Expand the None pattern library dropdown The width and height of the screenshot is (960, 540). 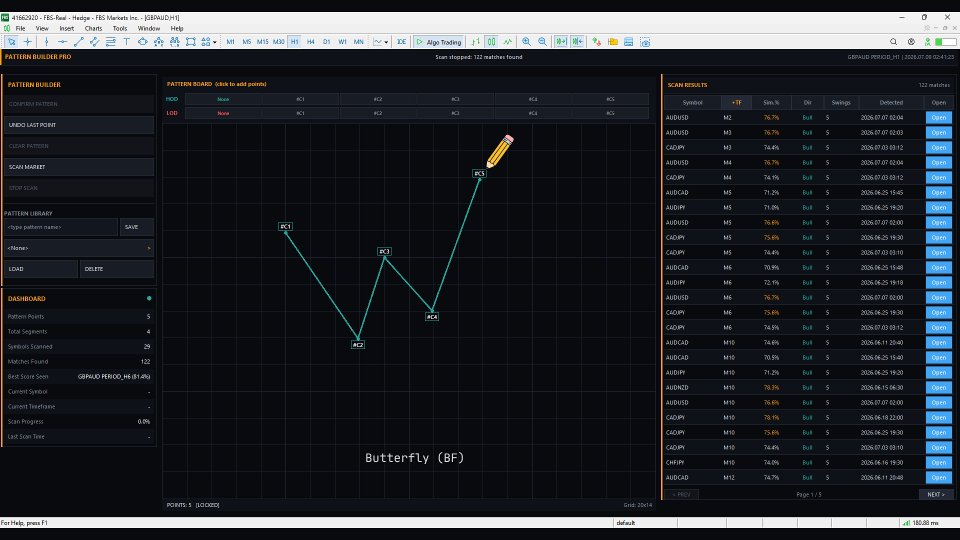[79, 248]
